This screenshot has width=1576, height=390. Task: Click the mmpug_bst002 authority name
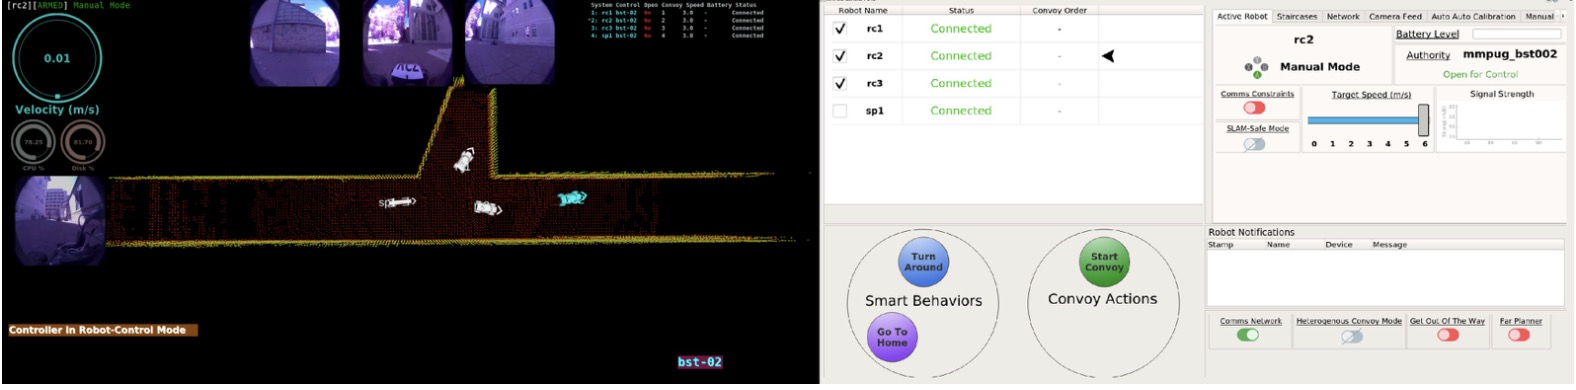[1510, 54]
